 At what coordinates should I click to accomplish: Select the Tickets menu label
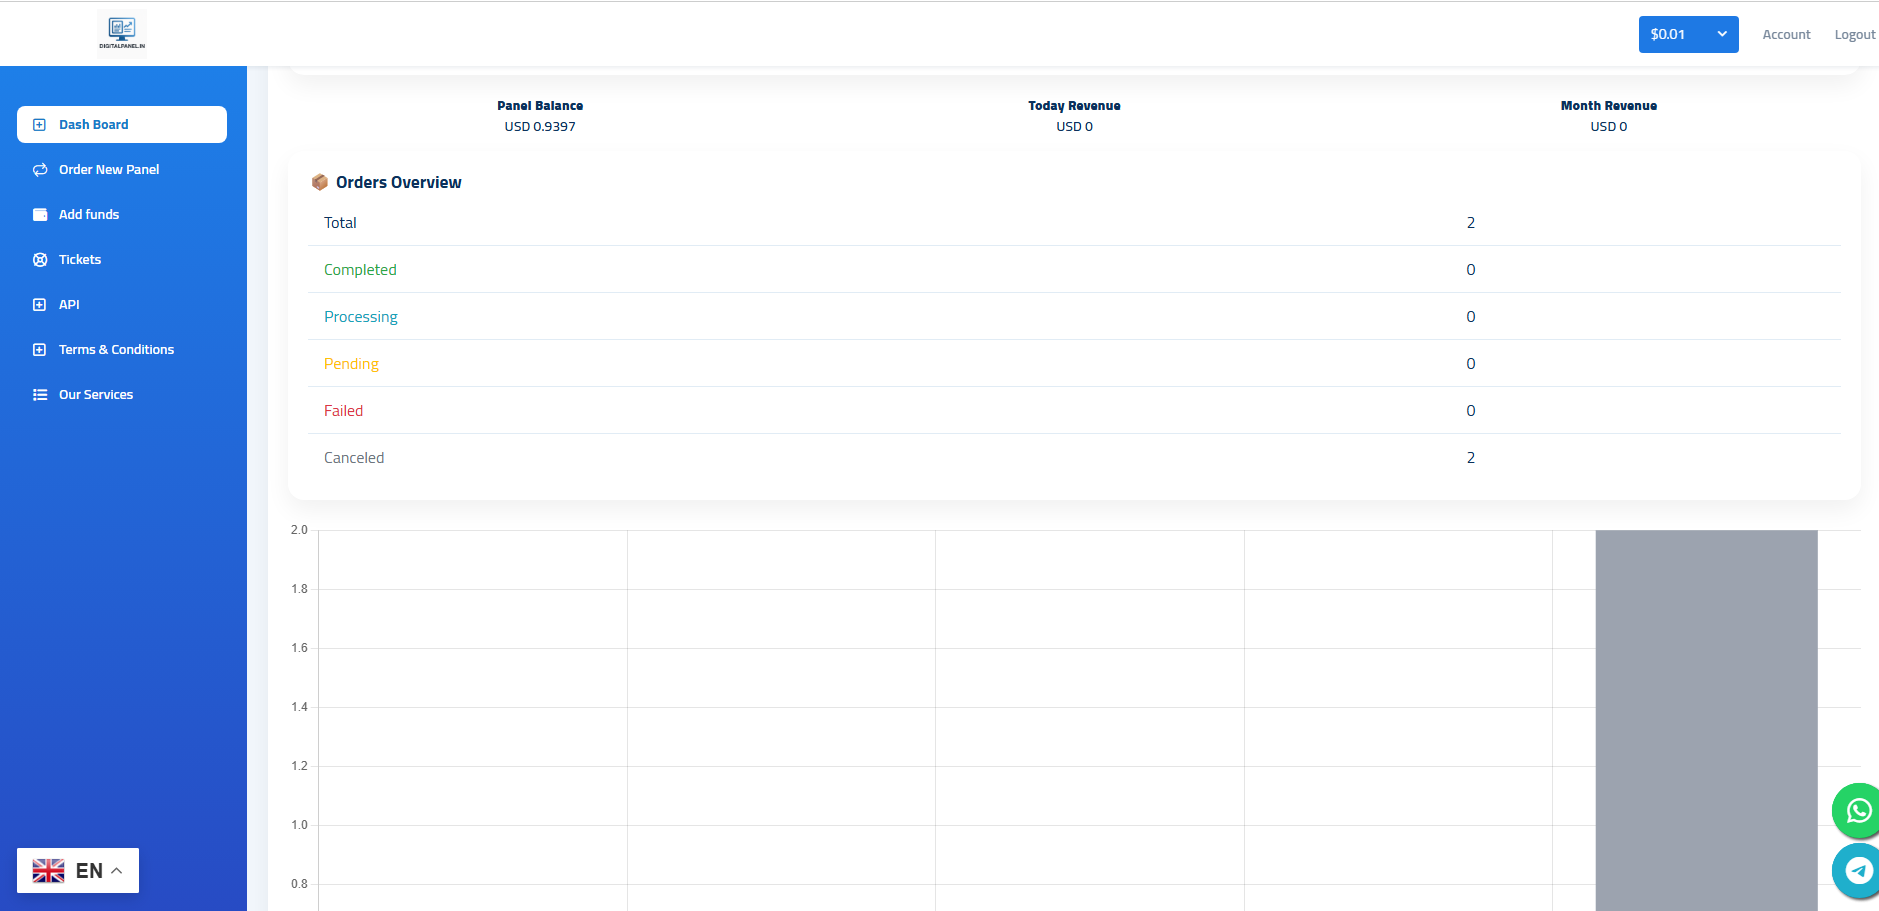80,260
